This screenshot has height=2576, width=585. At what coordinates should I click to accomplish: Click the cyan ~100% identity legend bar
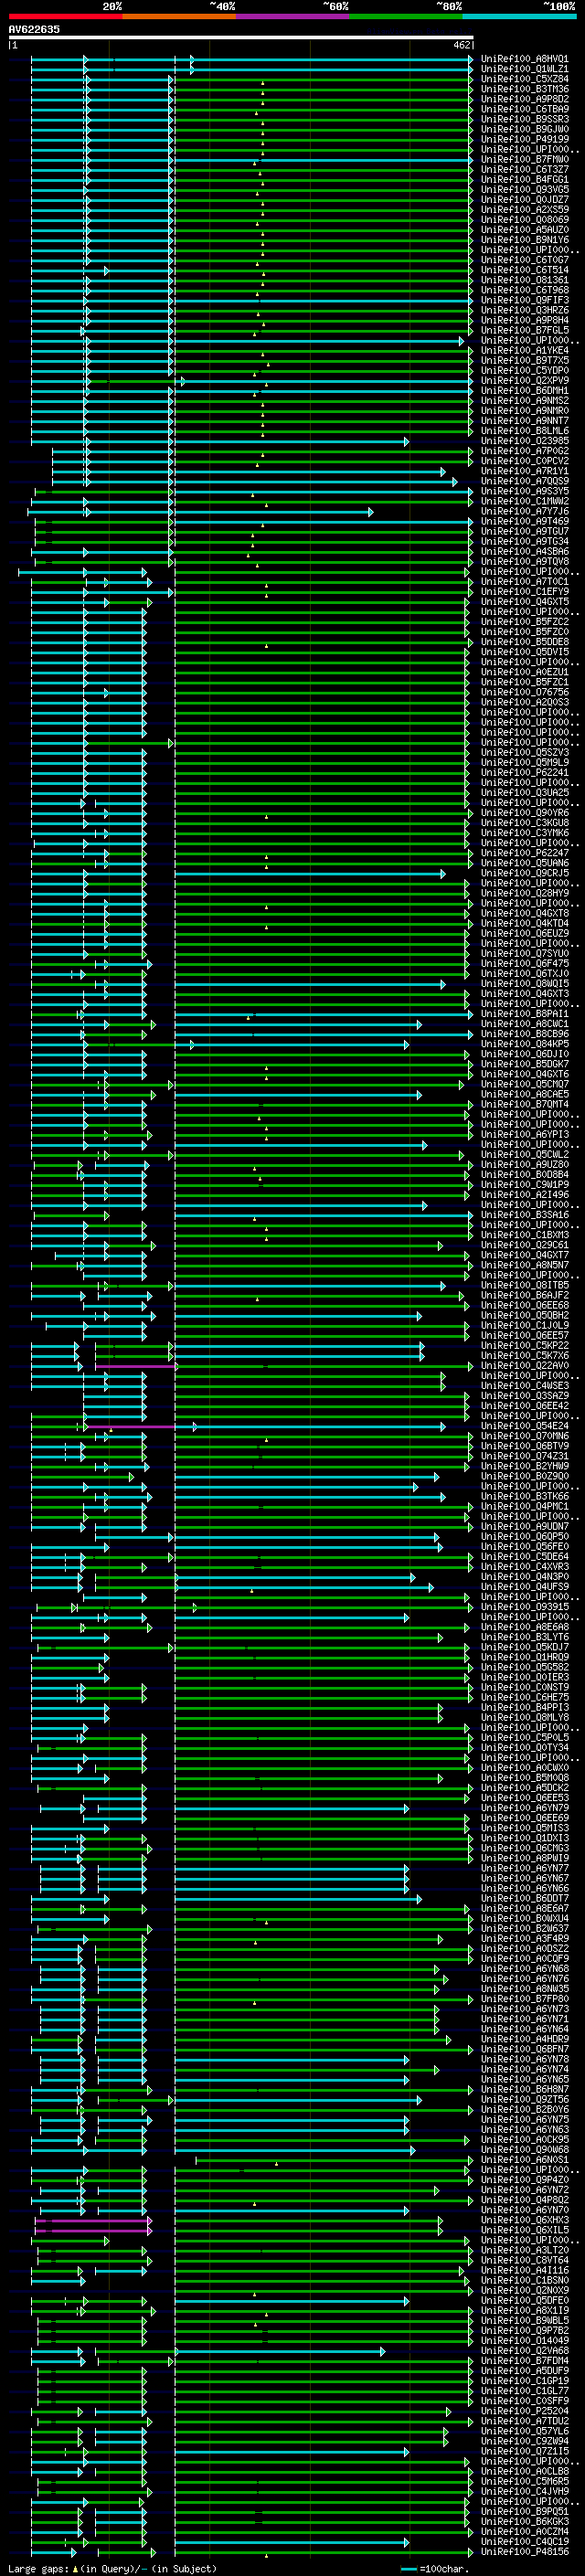pyautogui.click(x=519, y=16)
